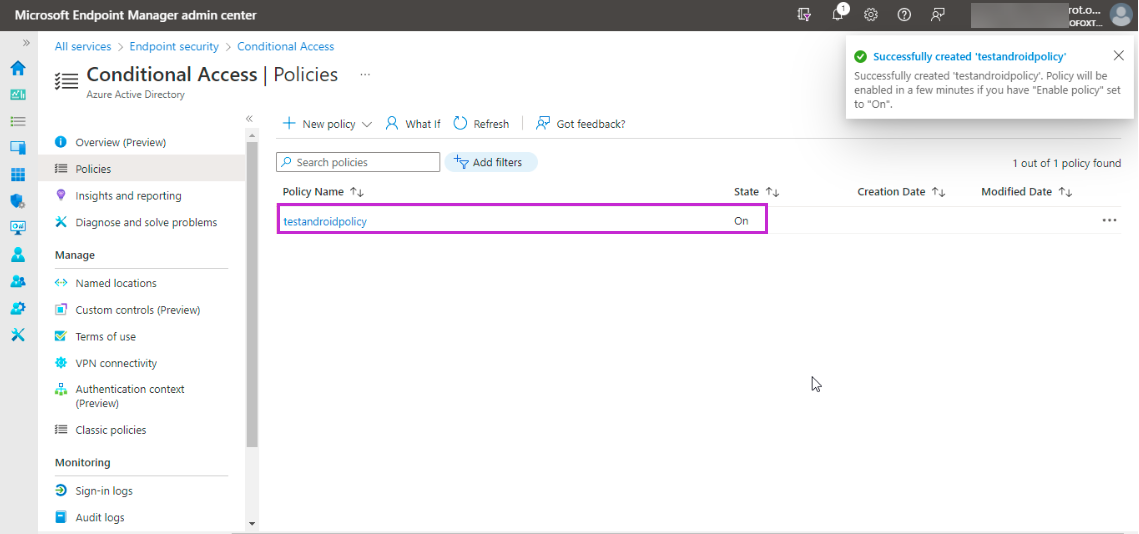Screen dimensions: 1139x534
Task: Open the settings gear in header
Action: tap(871, 15)
